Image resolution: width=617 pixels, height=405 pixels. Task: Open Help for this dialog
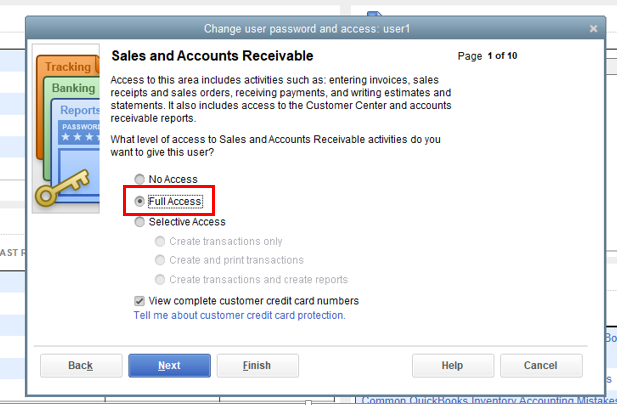(x=452, y=365)
